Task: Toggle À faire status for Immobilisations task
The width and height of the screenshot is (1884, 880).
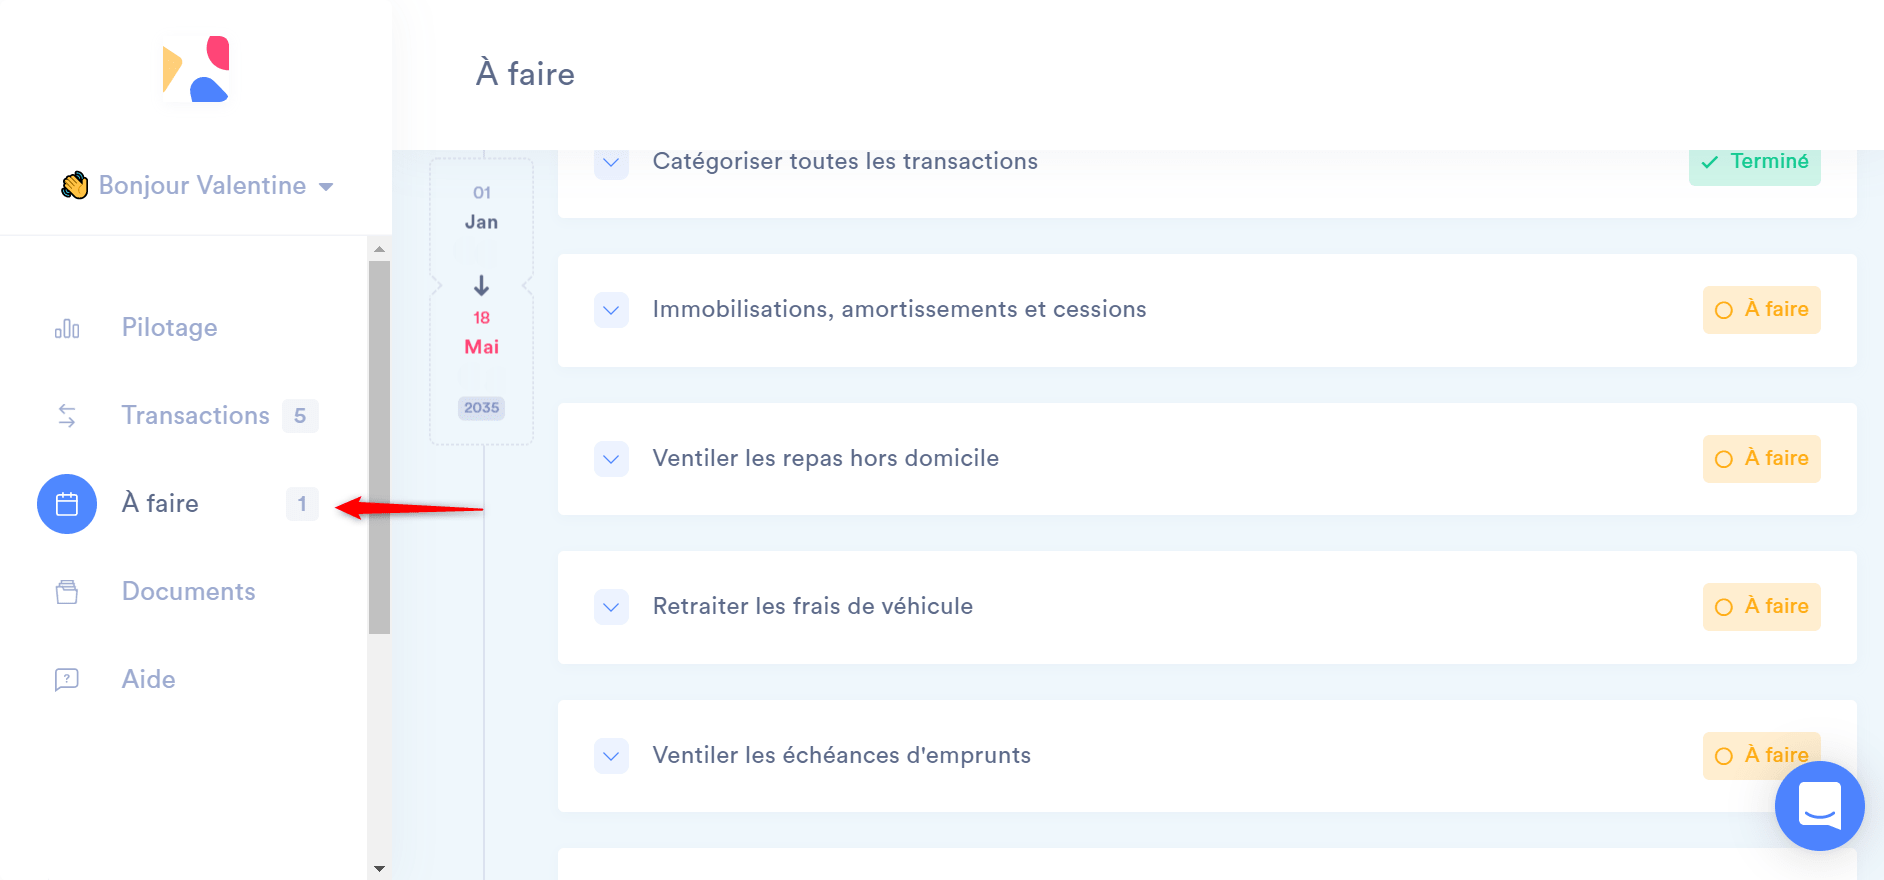Action: pyautogui.click(x=1761, y=310)
